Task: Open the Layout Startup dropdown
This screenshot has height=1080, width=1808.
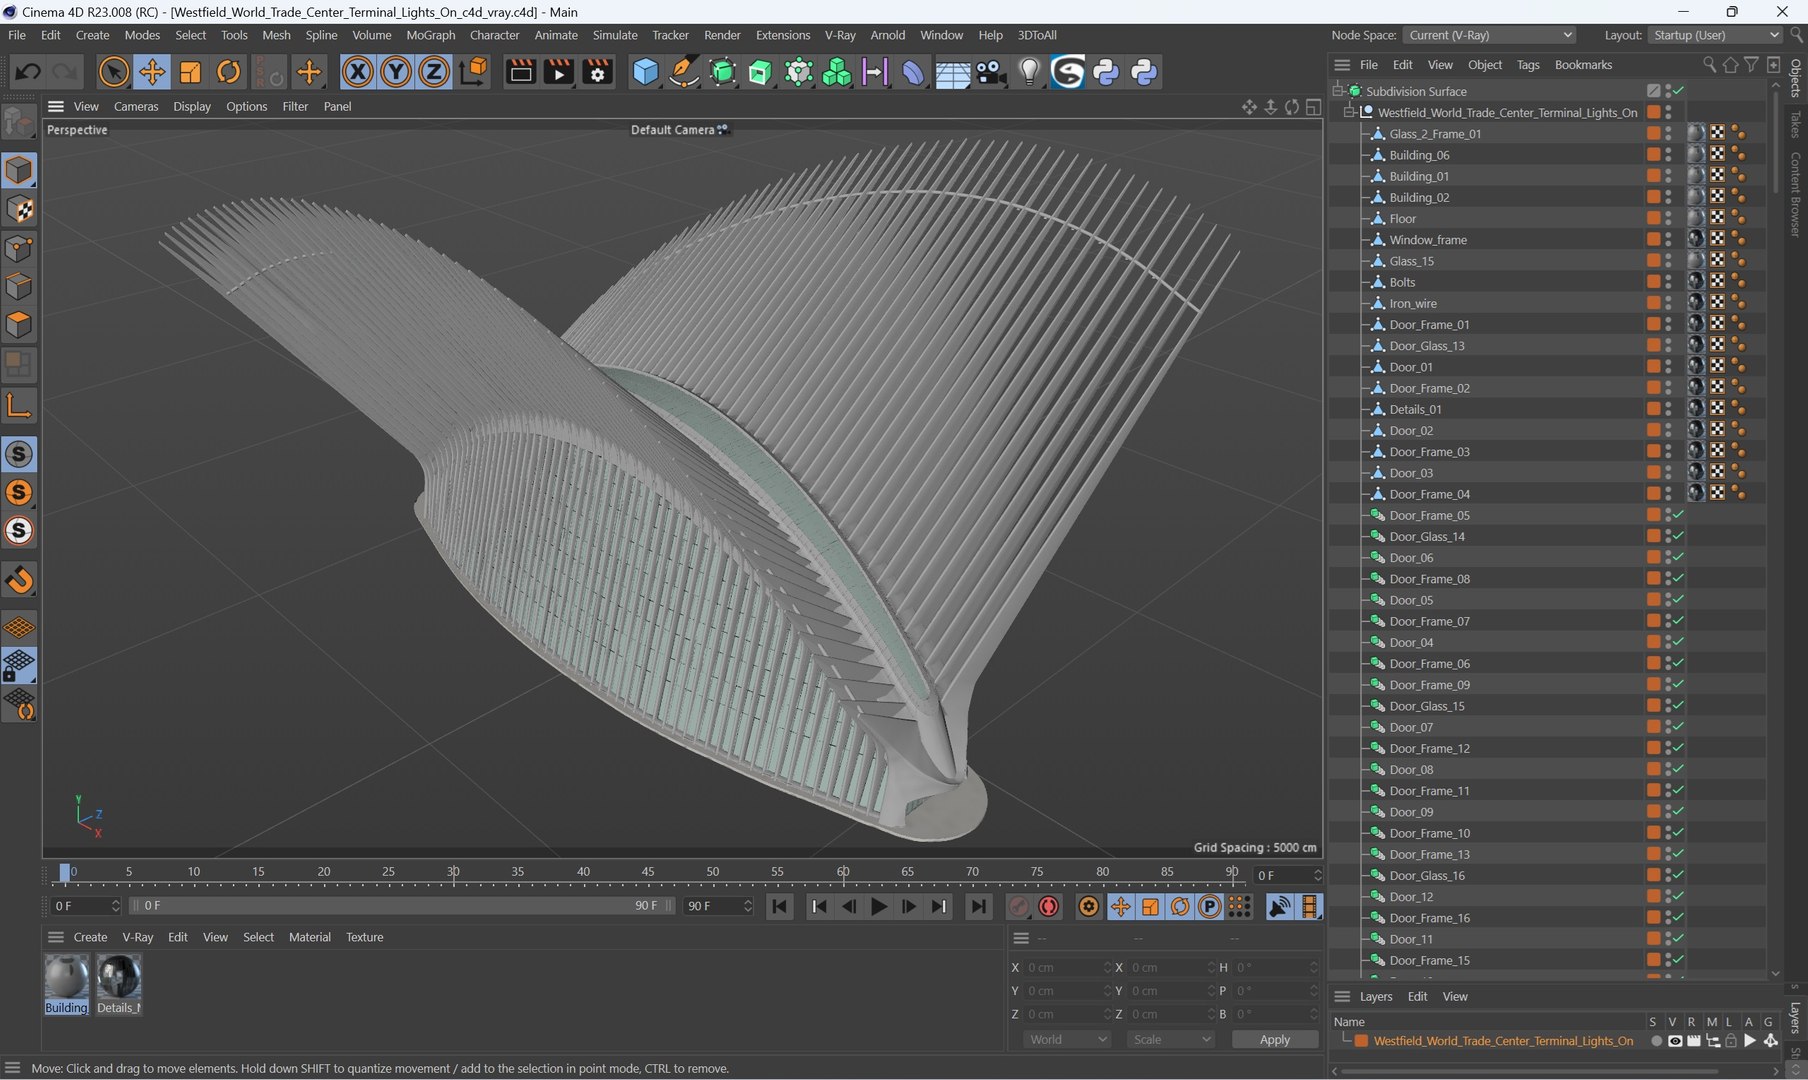Action: [1715, 35]
